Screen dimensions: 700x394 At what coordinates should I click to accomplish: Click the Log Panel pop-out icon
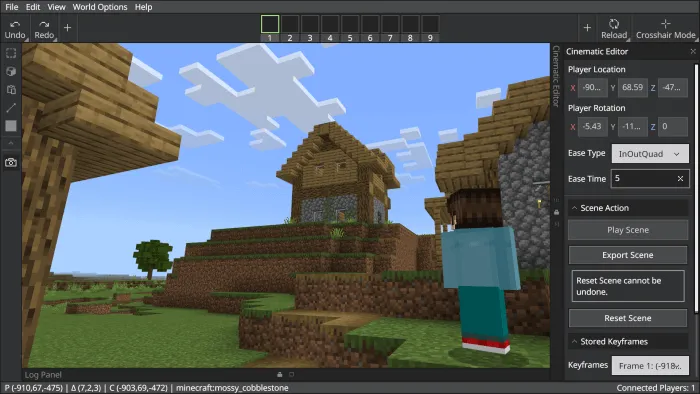pos(292,374)
